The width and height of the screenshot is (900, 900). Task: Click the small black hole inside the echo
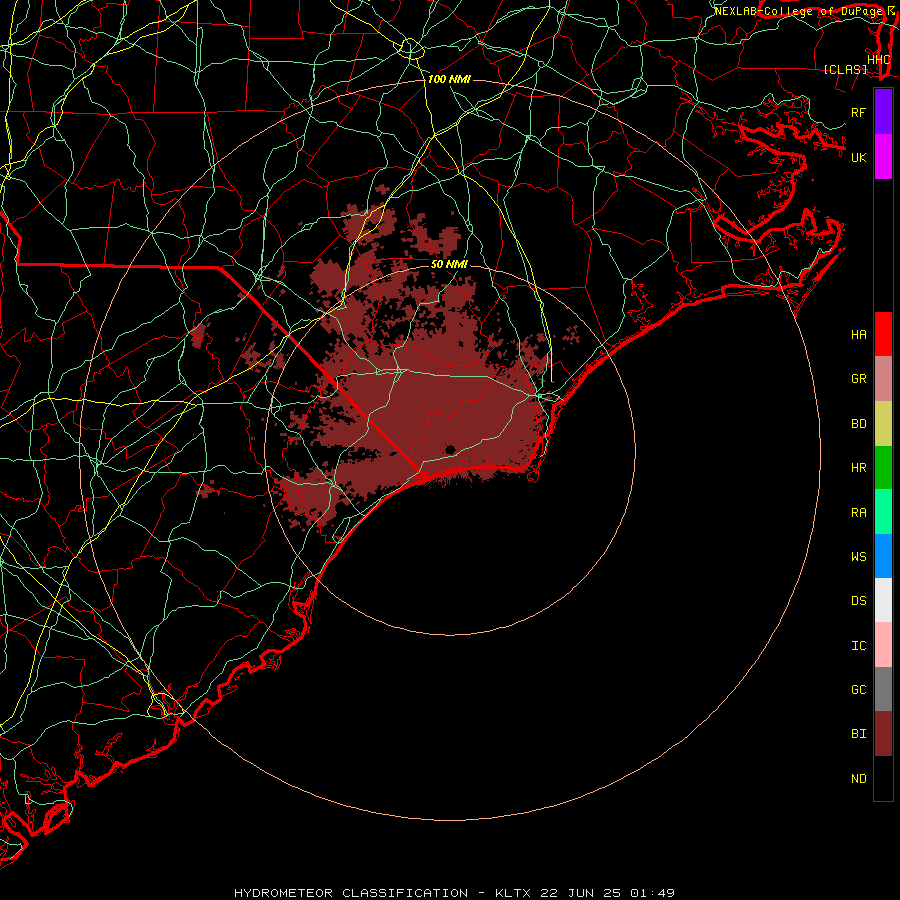[450, 449]
